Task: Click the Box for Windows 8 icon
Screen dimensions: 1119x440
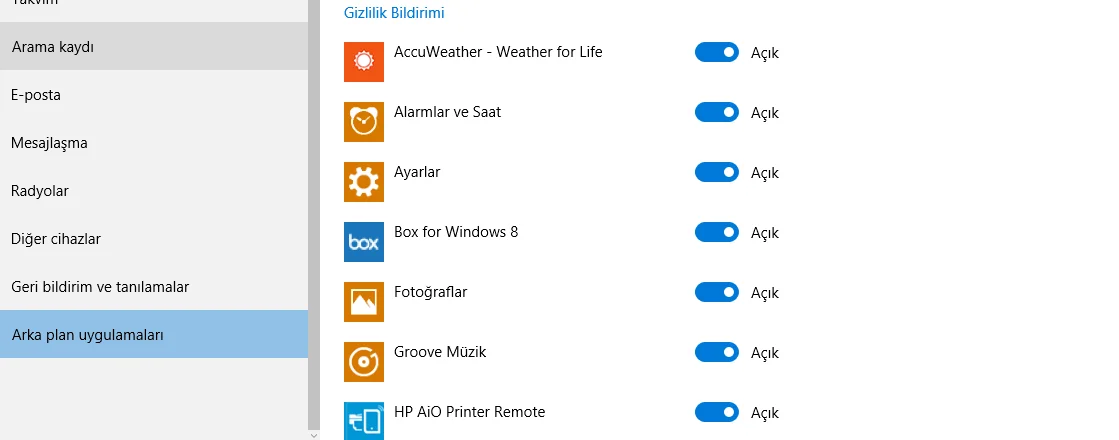Action: (x=364, y=242)
